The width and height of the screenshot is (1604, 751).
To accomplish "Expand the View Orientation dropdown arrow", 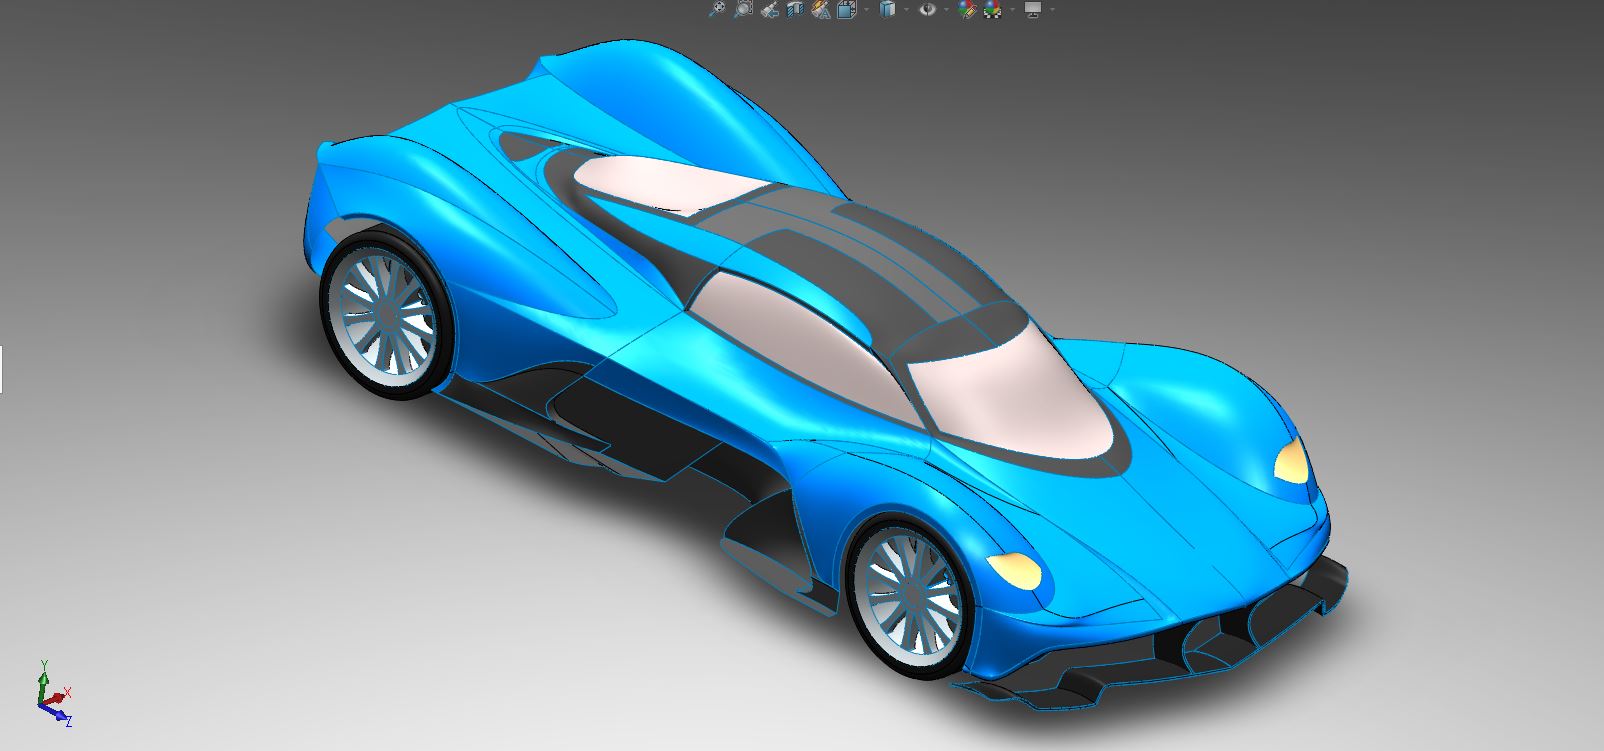I will pyautogui.click(x=866, y=10).
